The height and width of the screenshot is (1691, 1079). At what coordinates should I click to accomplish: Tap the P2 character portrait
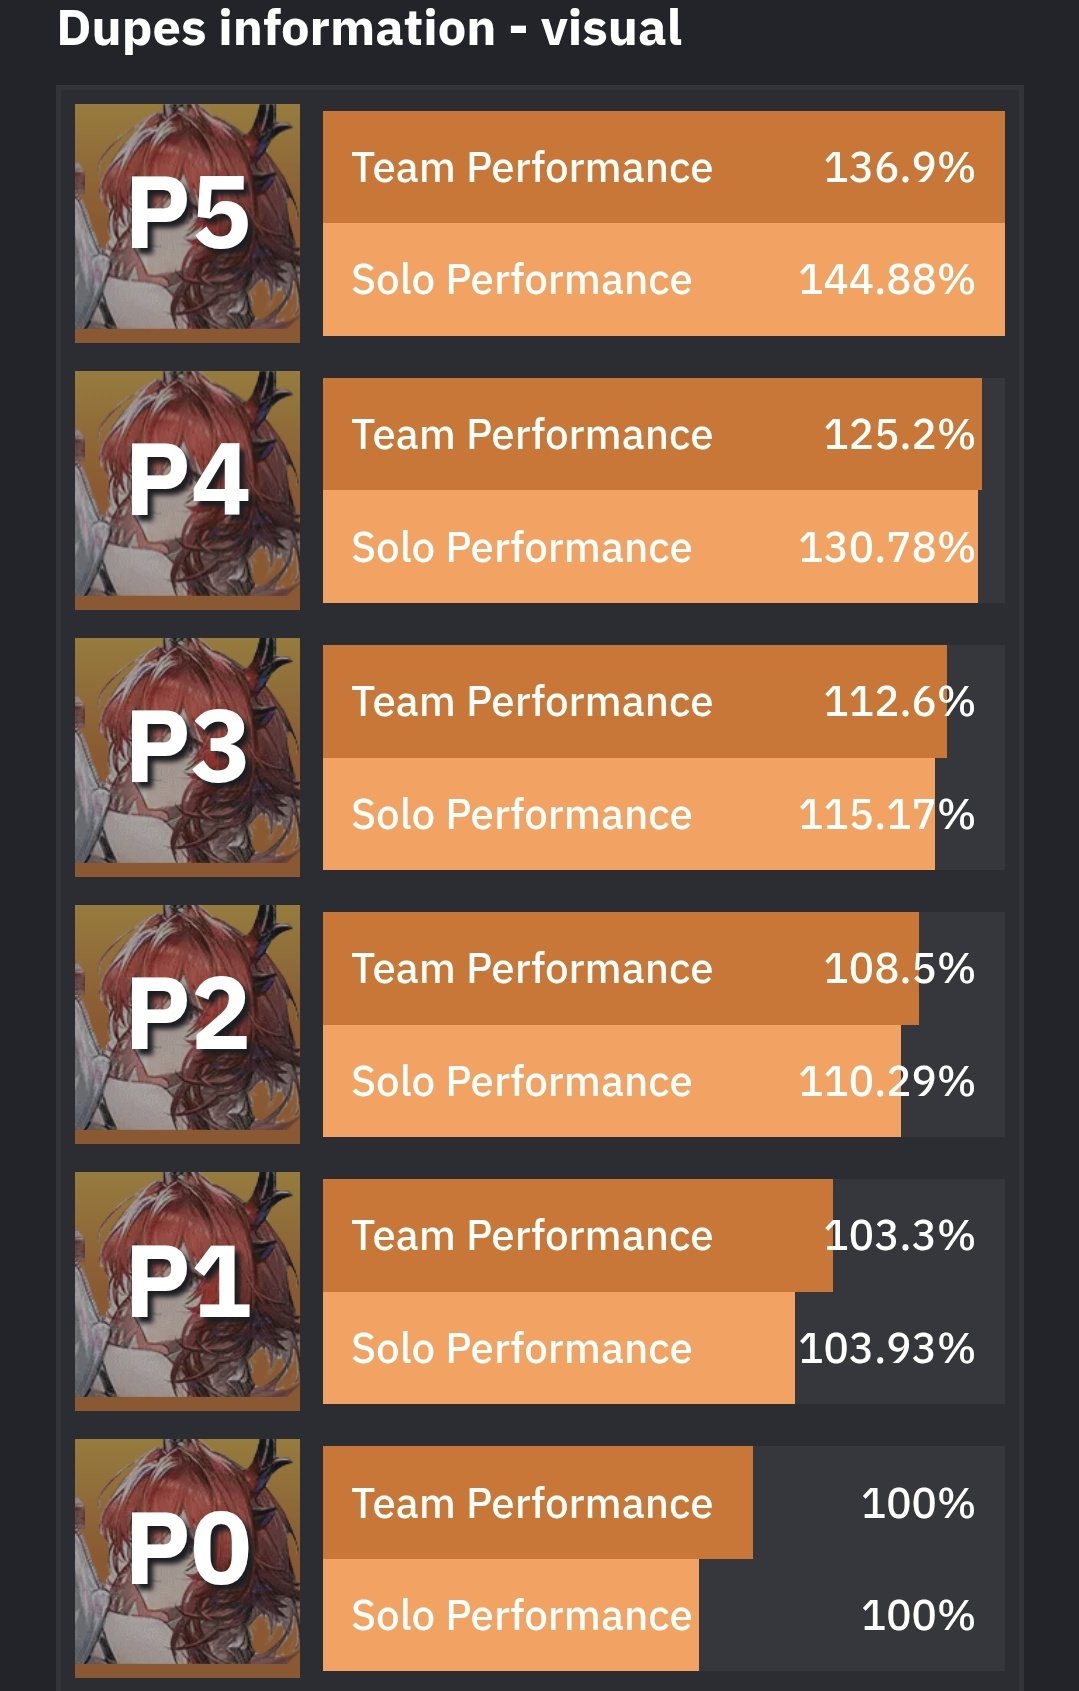click(x=187, y=1023)
